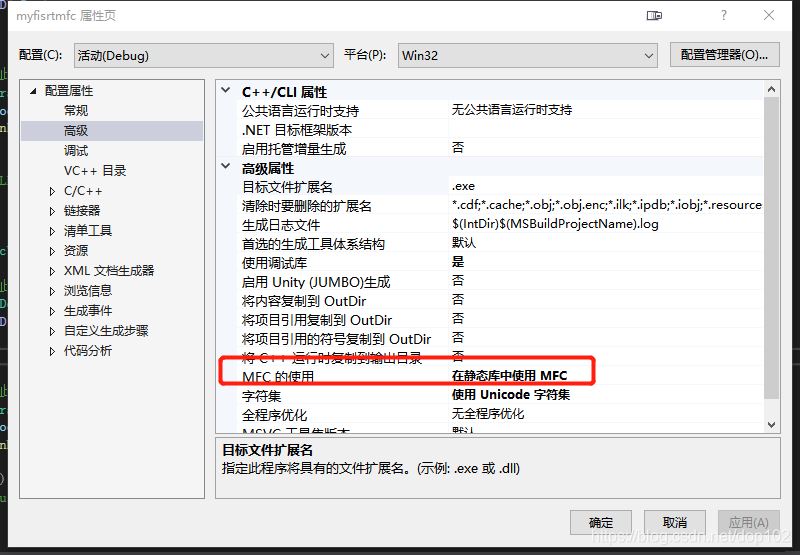Open the 配置(C) configuration dropdown
Viewport: 800px width, 555px height.
pyautogui.click(x=204, y=56)
